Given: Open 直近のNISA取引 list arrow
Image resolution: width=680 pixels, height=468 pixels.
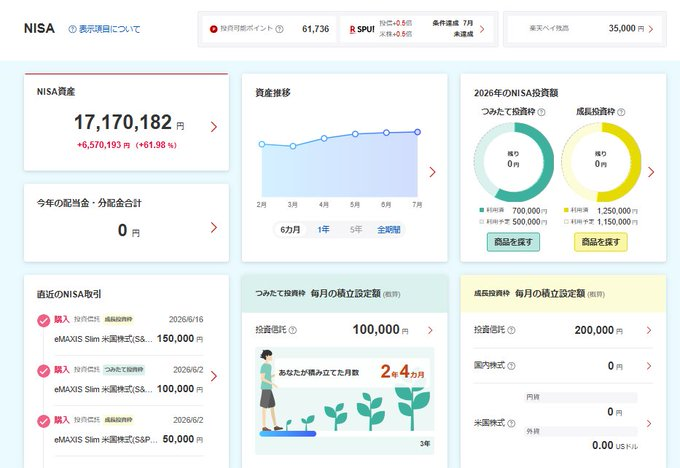Looking at the screenshot, I should 213,376.
